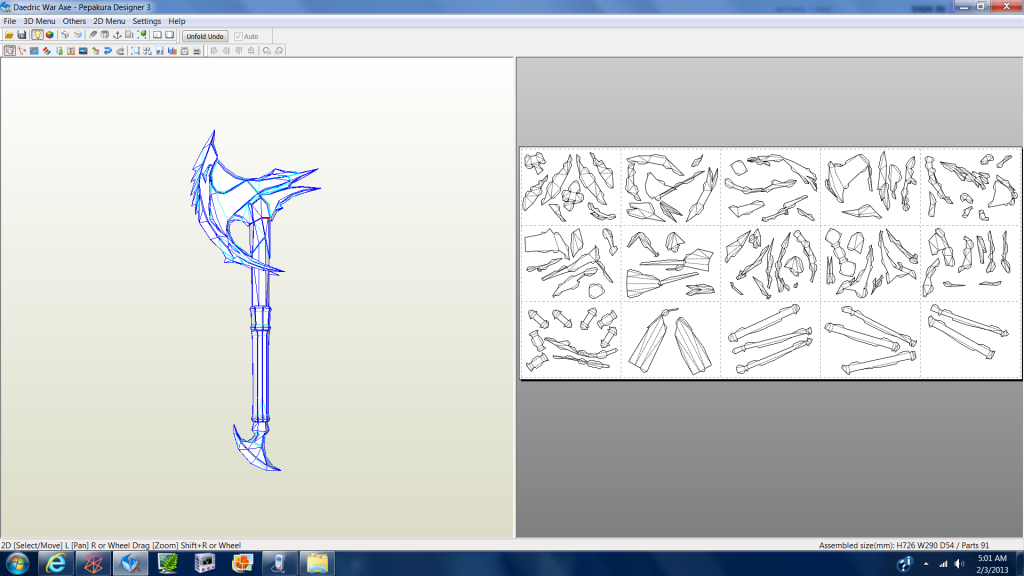Screen dimensions: 1024x576
Task: Click the arrange parts grid icon
Action: [x=148, y=51]
